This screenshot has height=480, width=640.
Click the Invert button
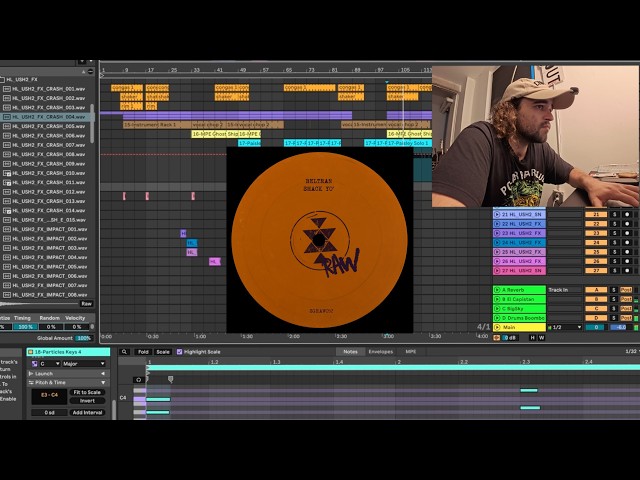click(x=87, y=401)
